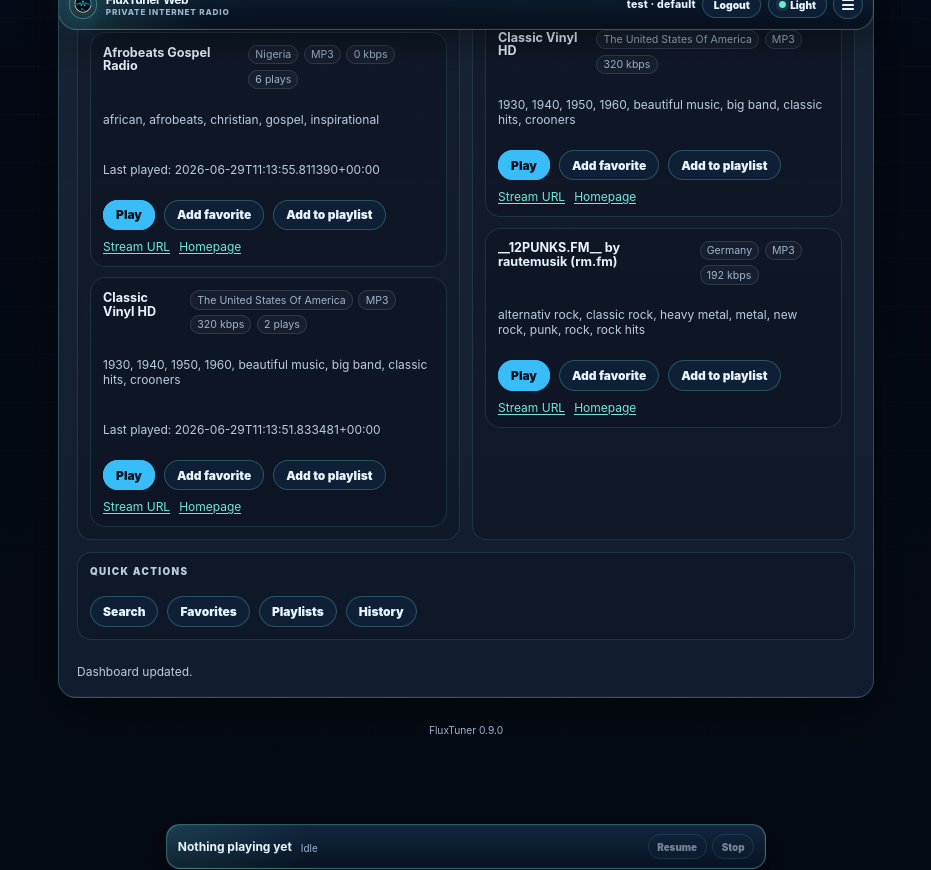Click the MP3 tag on 12PUNKS.FM card

click(x=783, y=251)
